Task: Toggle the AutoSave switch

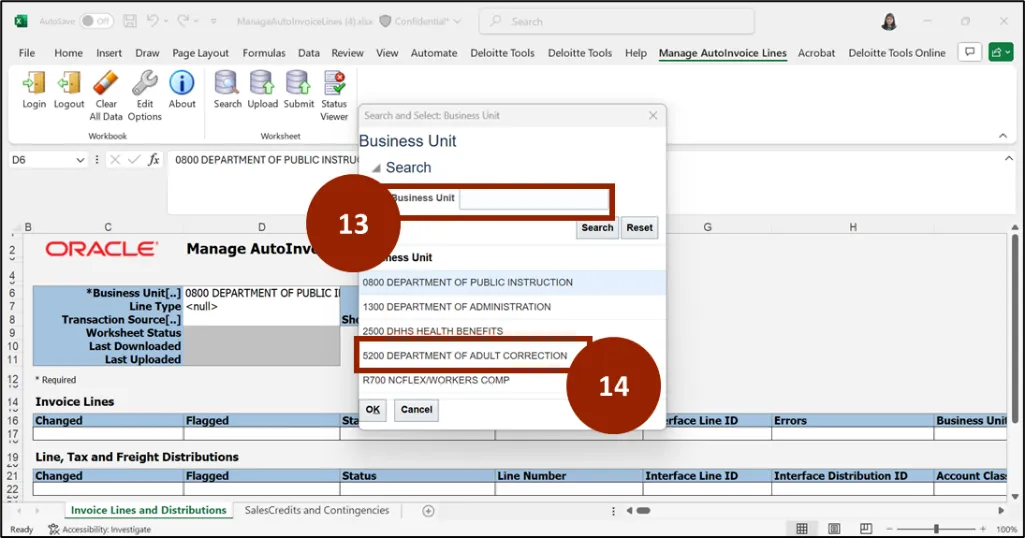Action: [96, 21]
